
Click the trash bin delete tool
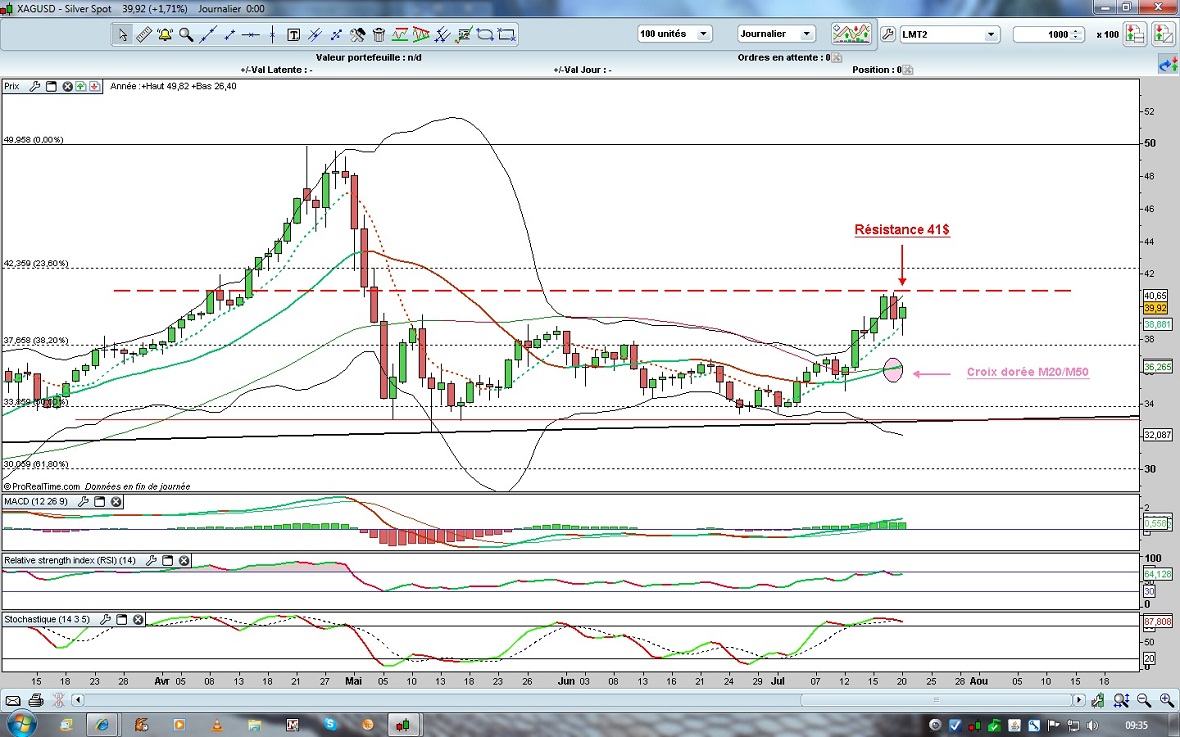[379, 35]
